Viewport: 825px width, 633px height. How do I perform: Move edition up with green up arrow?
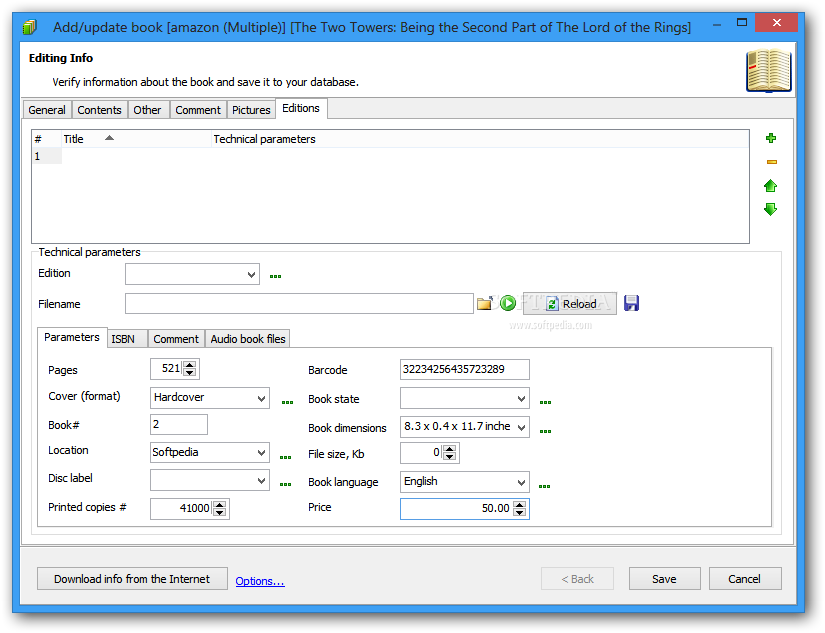pos(770,185)
